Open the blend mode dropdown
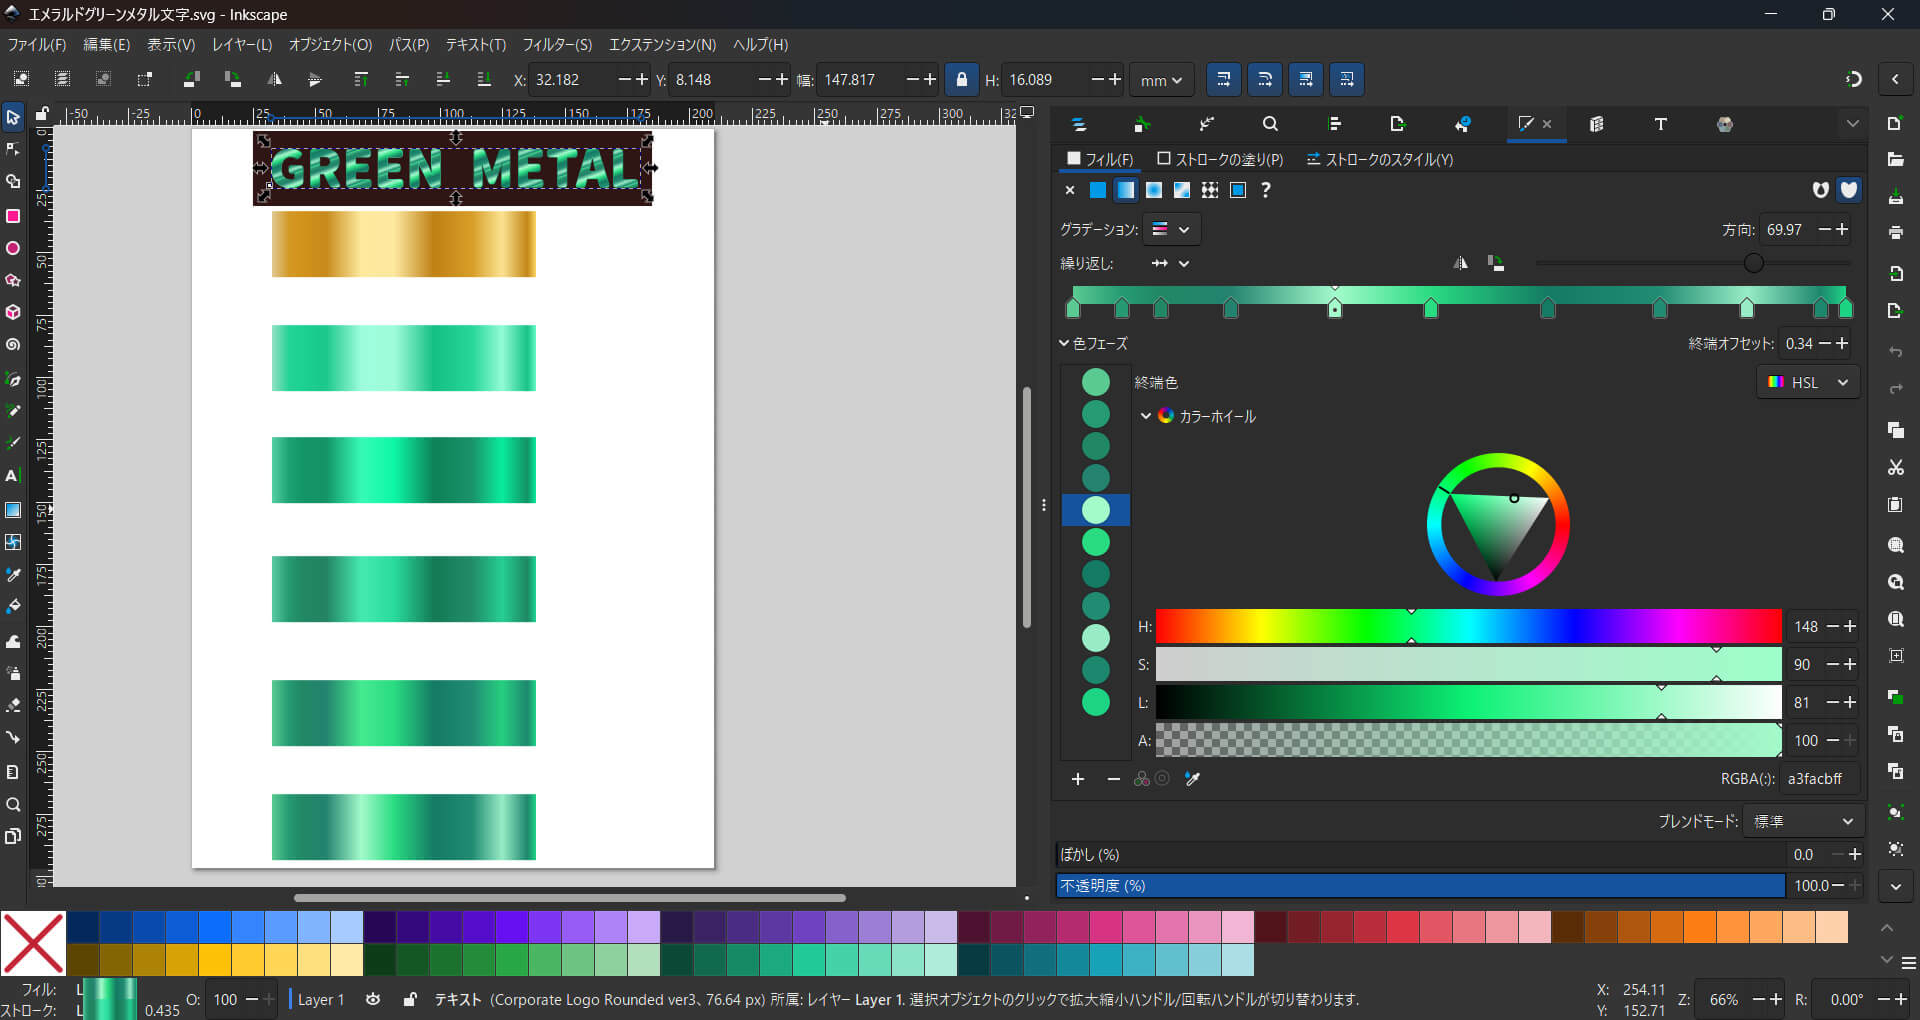1920x1020 pixels. 1803,821
